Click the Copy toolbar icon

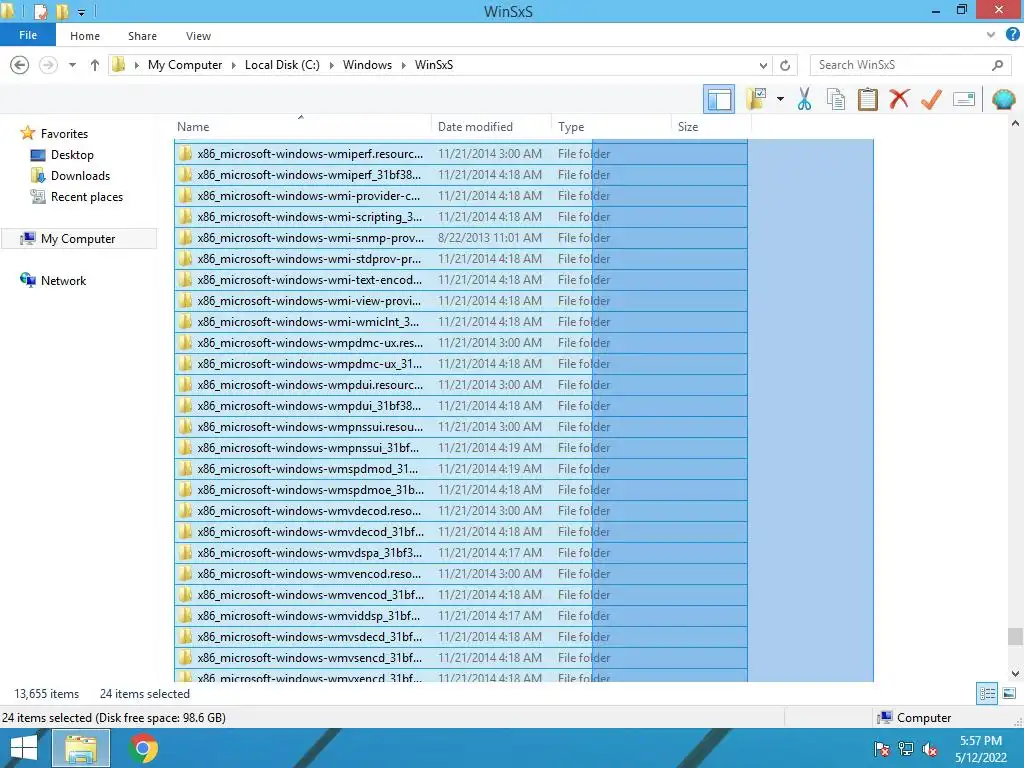836,99
